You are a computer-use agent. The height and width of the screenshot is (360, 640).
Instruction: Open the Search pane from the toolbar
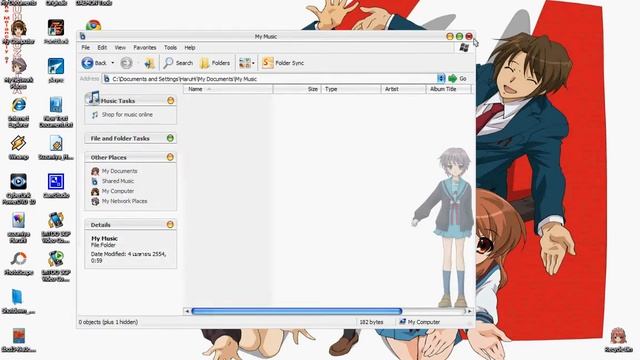pyautogui.click(x=178, y=63)
